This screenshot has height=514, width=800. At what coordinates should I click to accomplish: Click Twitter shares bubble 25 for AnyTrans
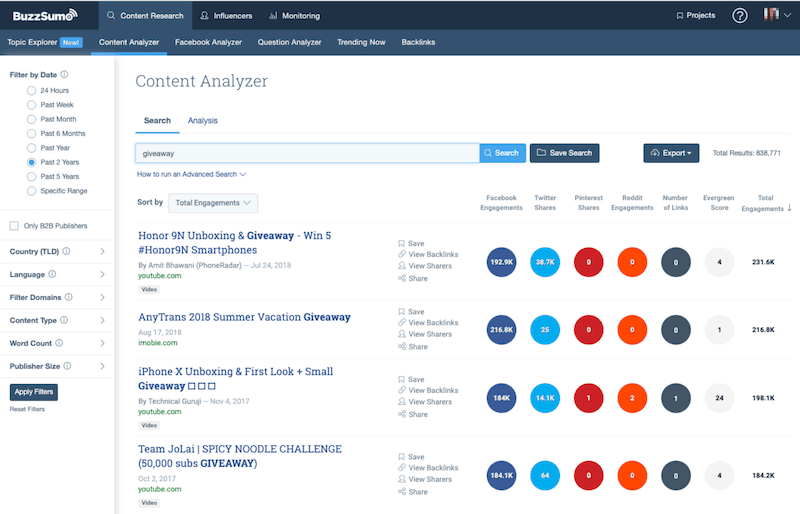[x=545, y=330]
